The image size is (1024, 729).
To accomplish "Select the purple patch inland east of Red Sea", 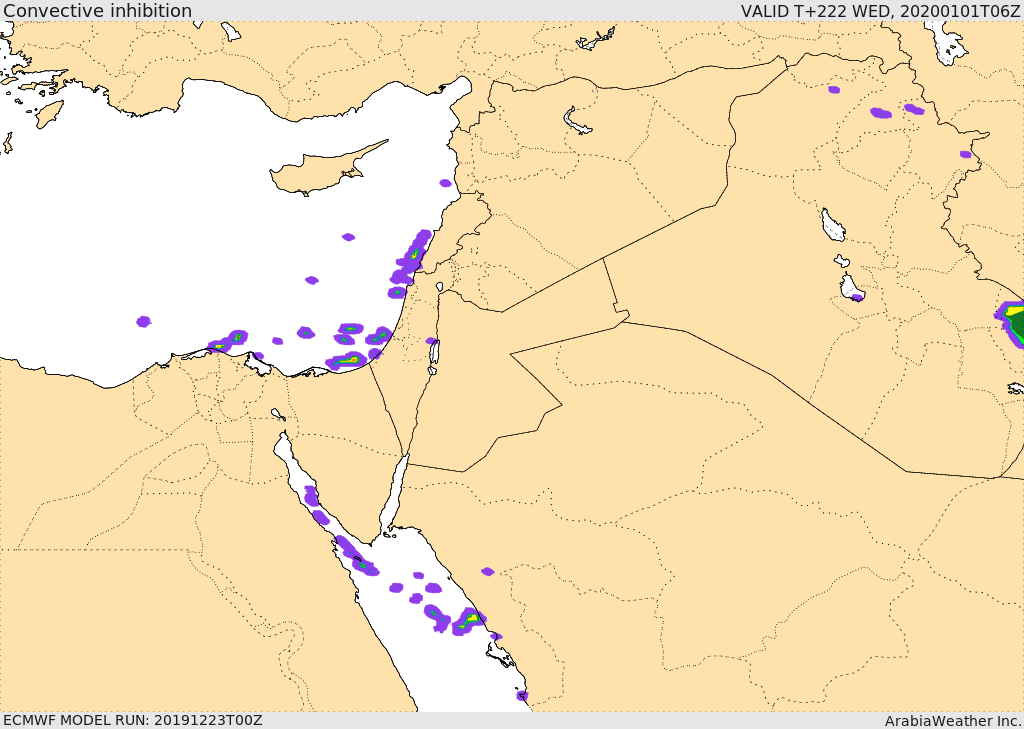I will coord(487,572).
